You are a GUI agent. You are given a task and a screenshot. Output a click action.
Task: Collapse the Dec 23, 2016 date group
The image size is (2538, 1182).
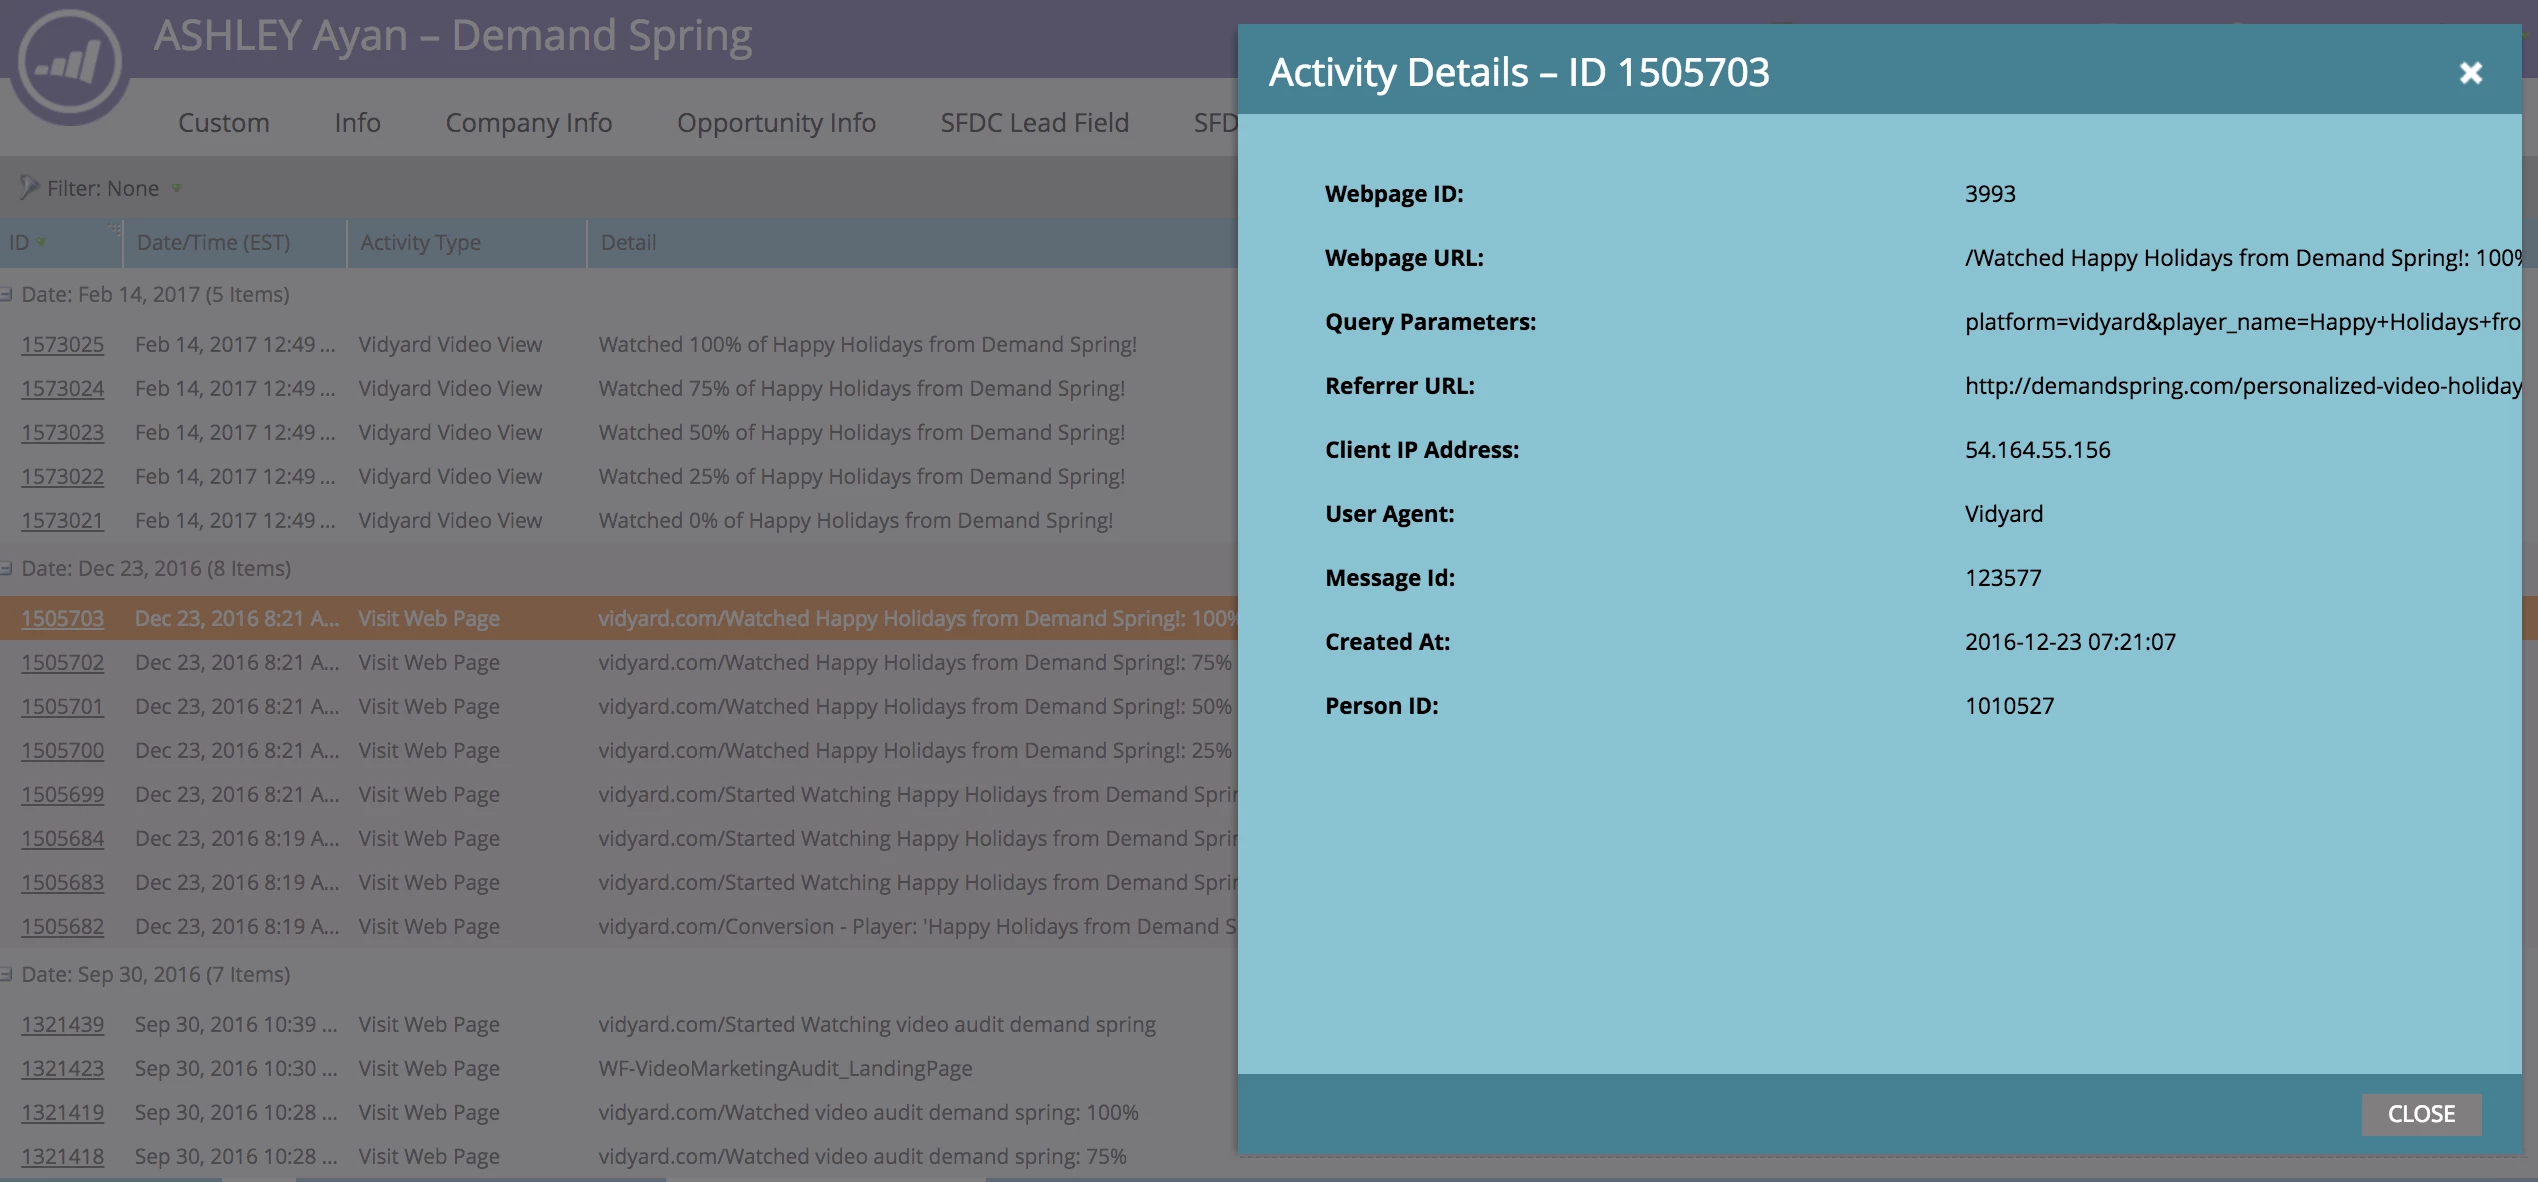[x=7, y=569]
